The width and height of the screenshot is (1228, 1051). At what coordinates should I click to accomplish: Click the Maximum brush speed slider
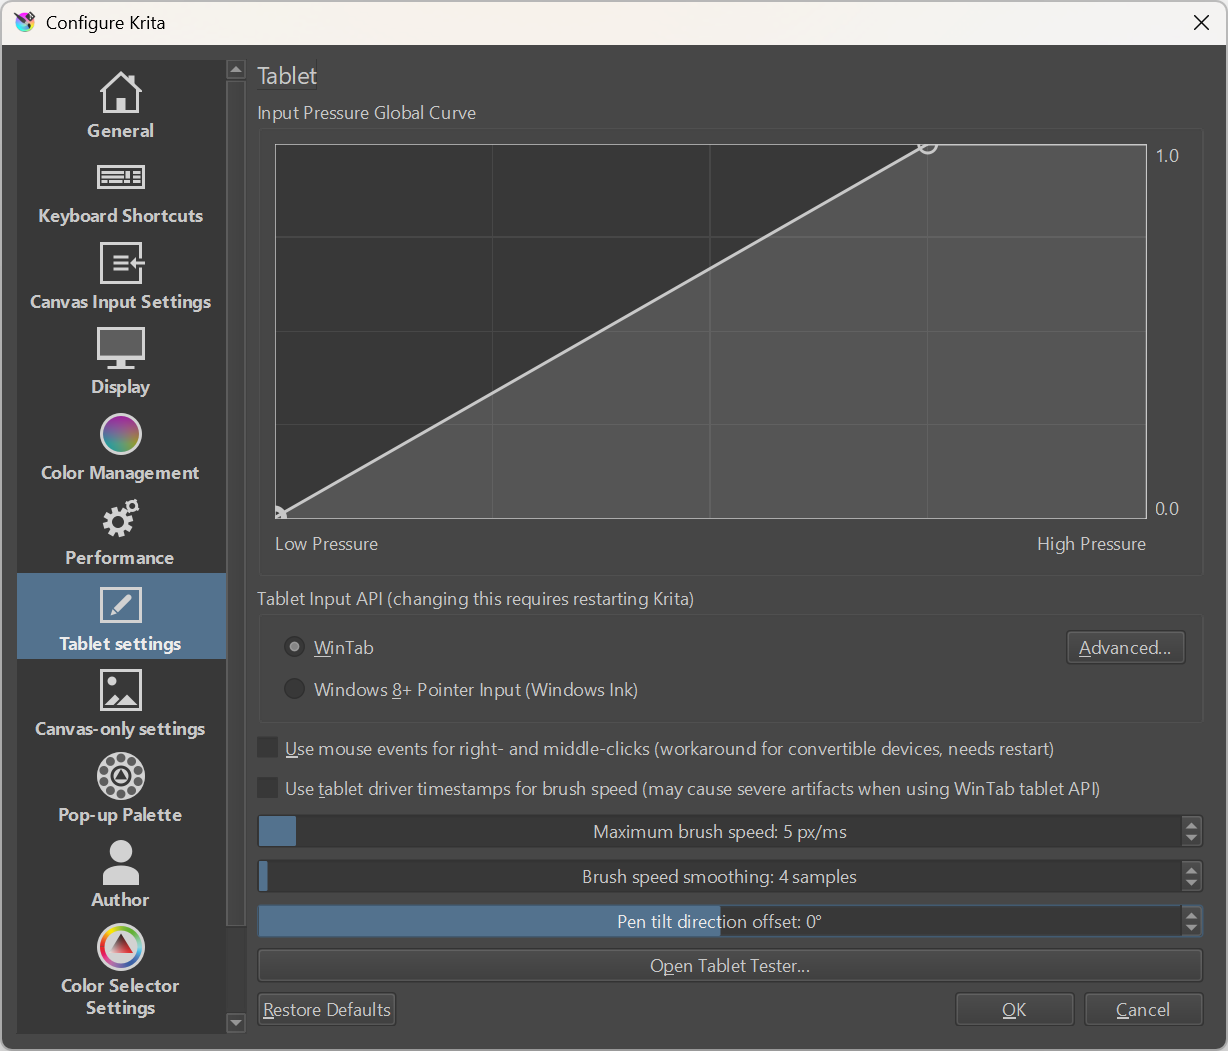point(720,832)
